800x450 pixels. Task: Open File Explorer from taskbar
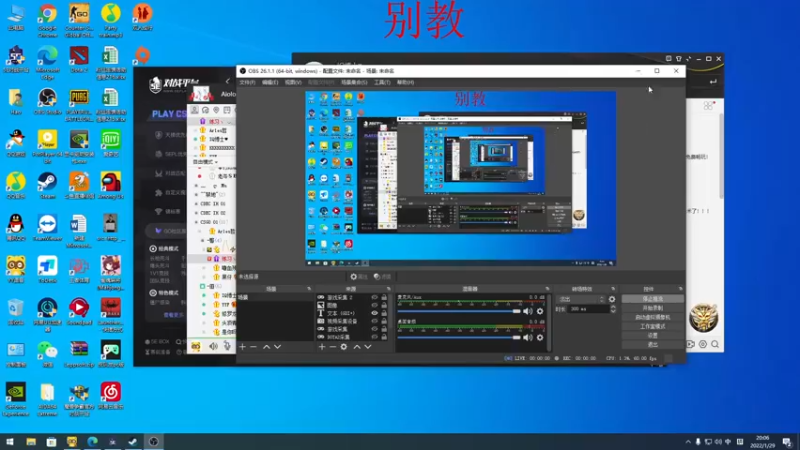[x=31, y=442]
